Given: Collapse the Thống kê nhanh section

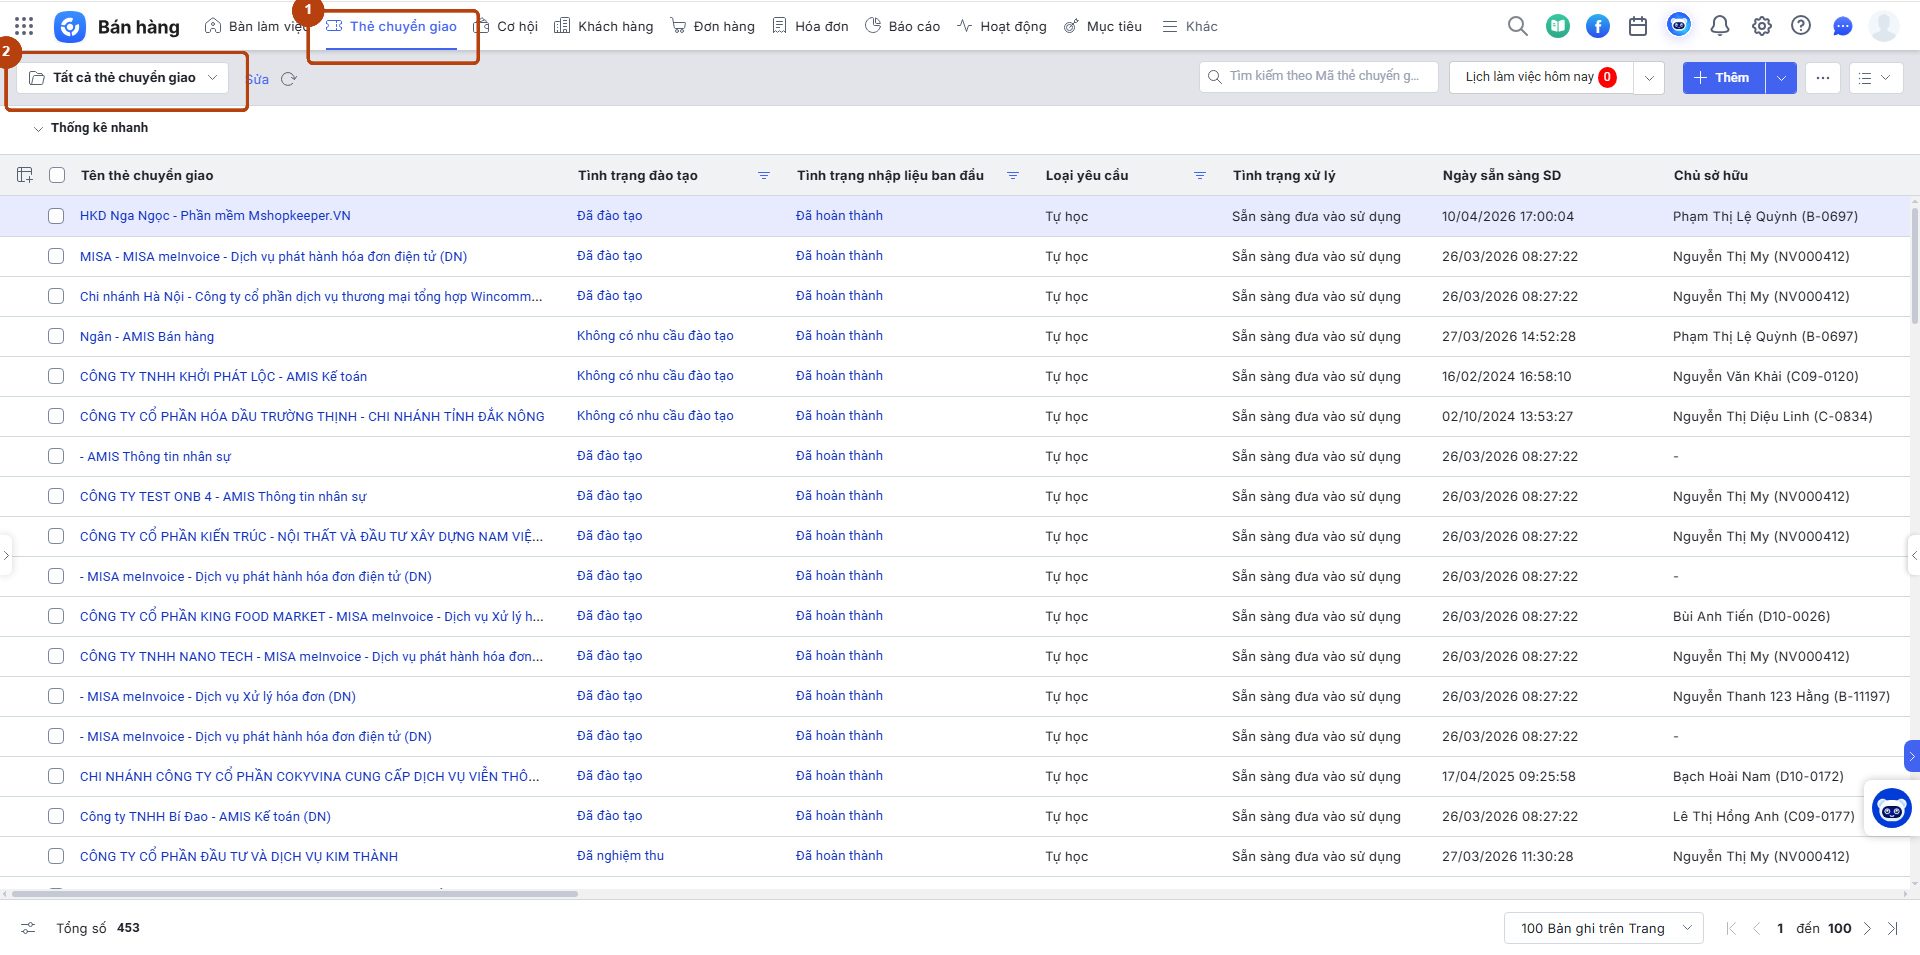Looking at the screenshot, I should 39,128.
